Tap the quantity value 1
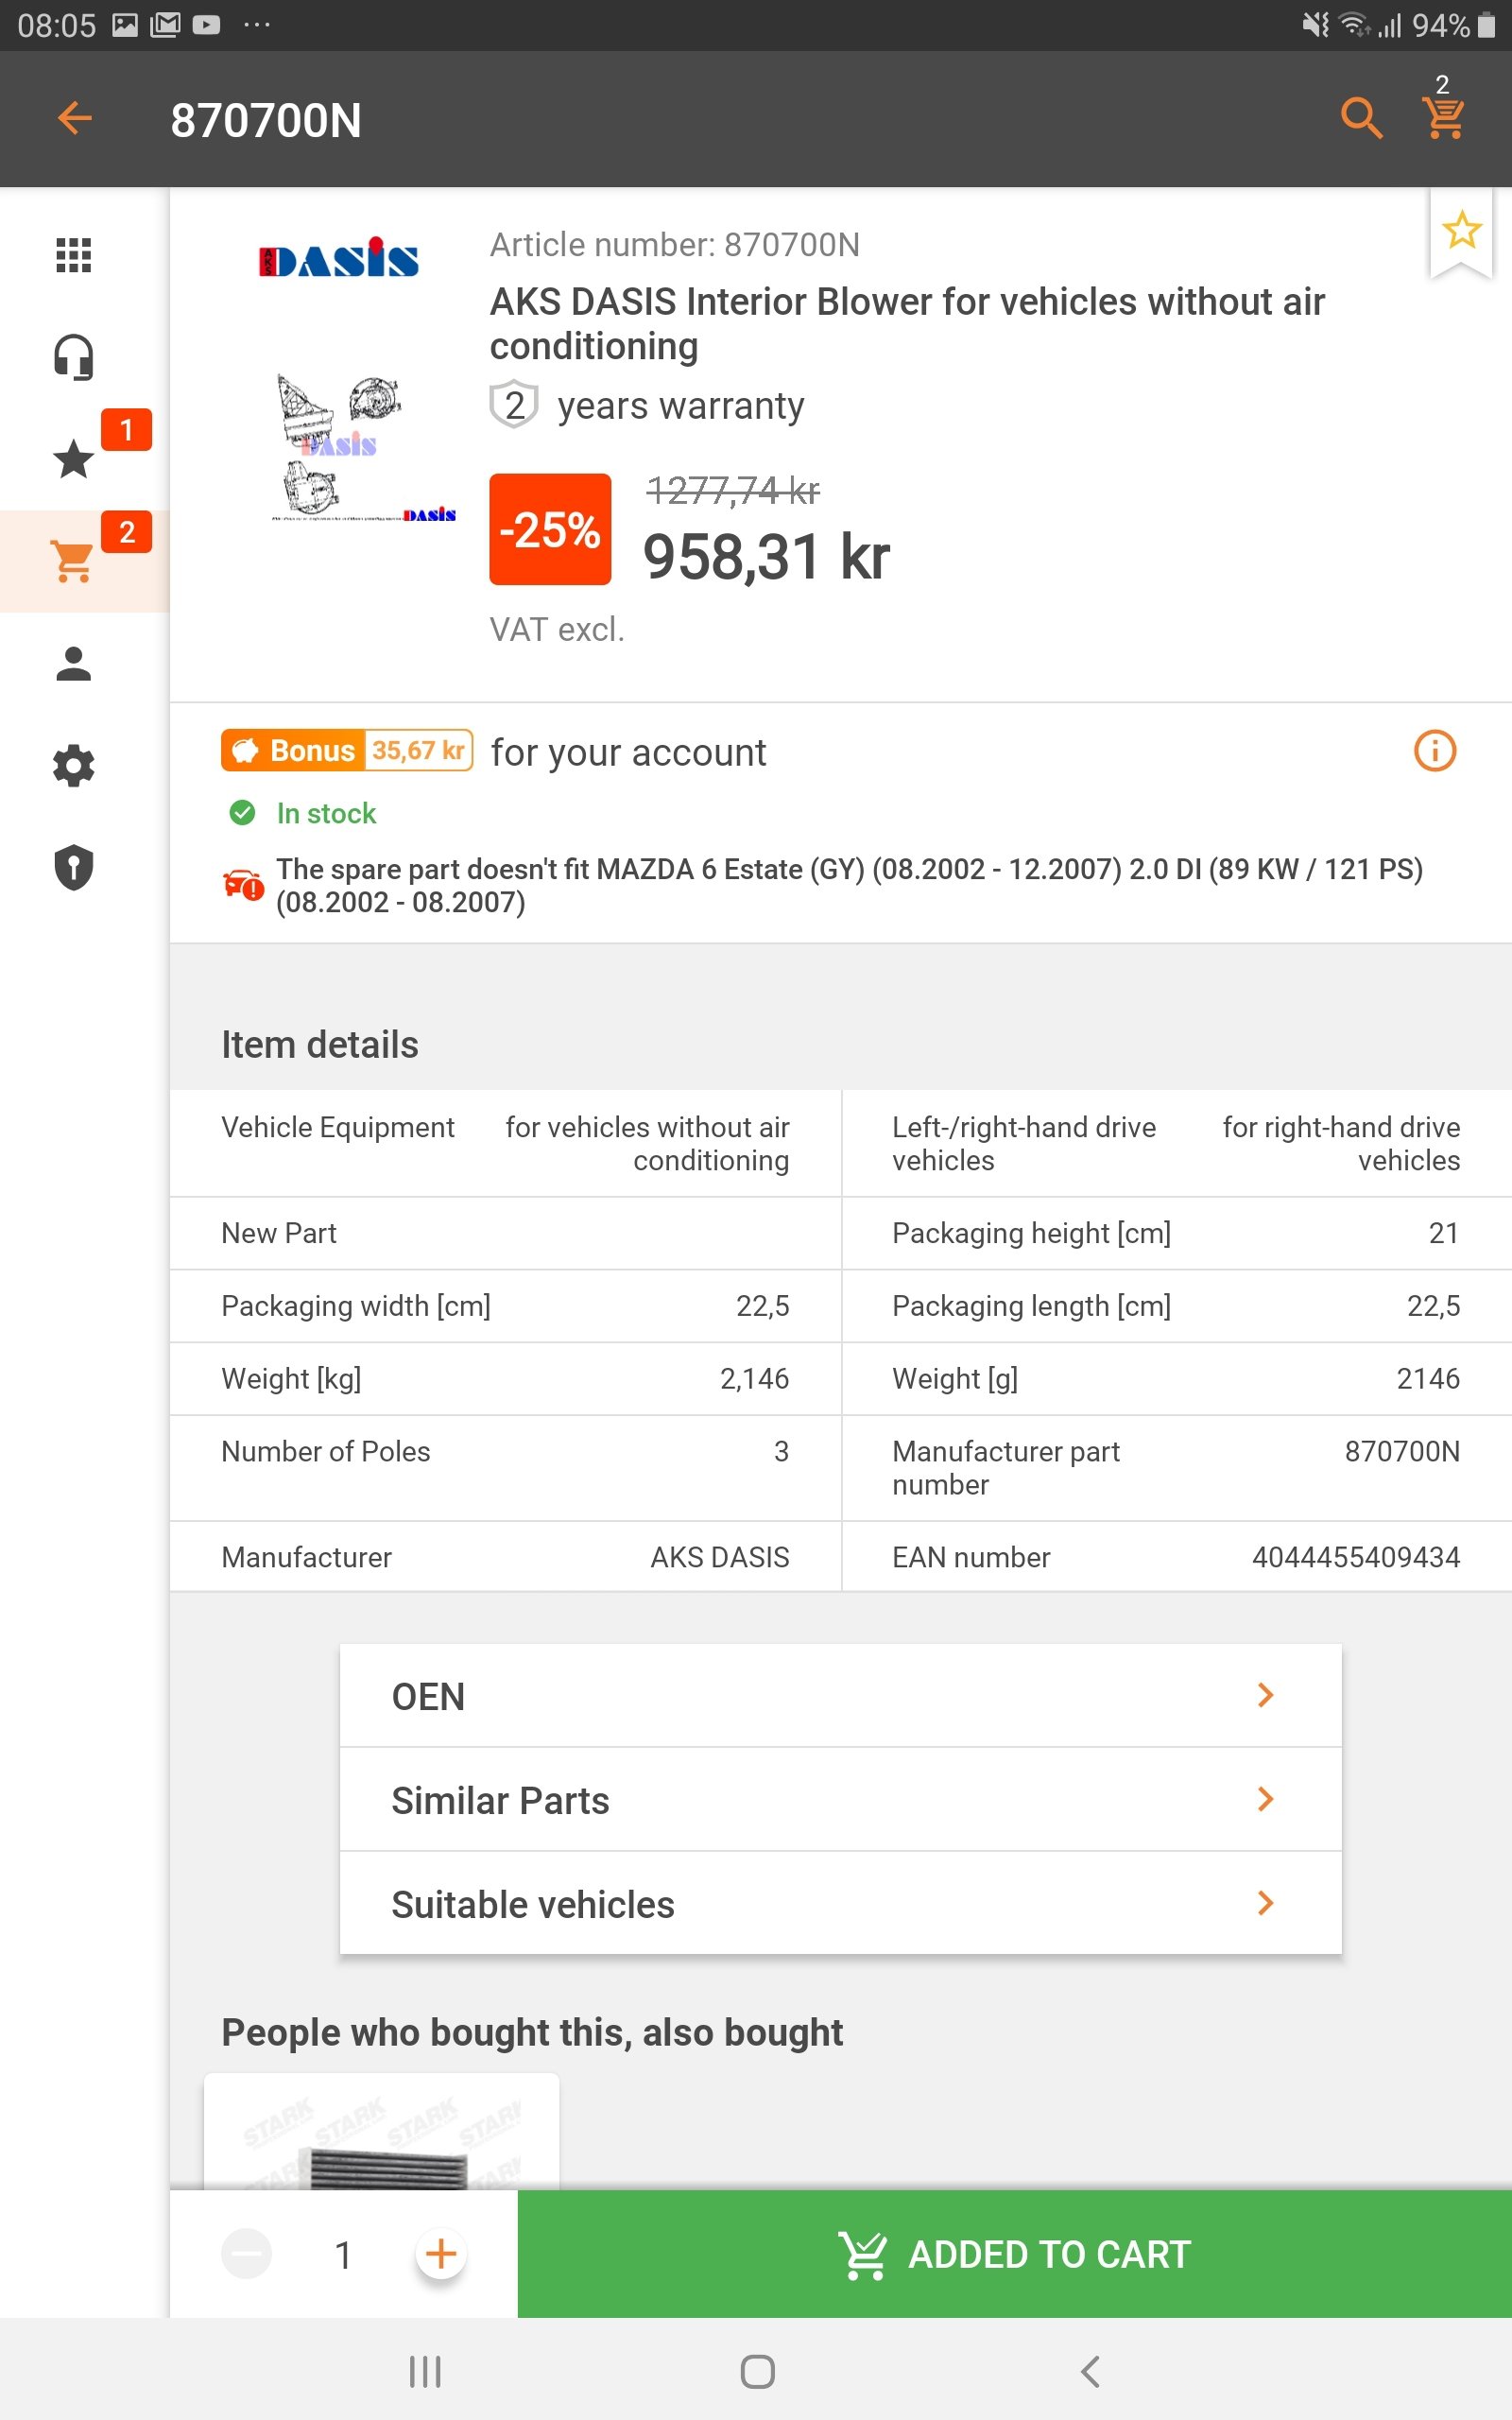 click(x=343, y=2255)
